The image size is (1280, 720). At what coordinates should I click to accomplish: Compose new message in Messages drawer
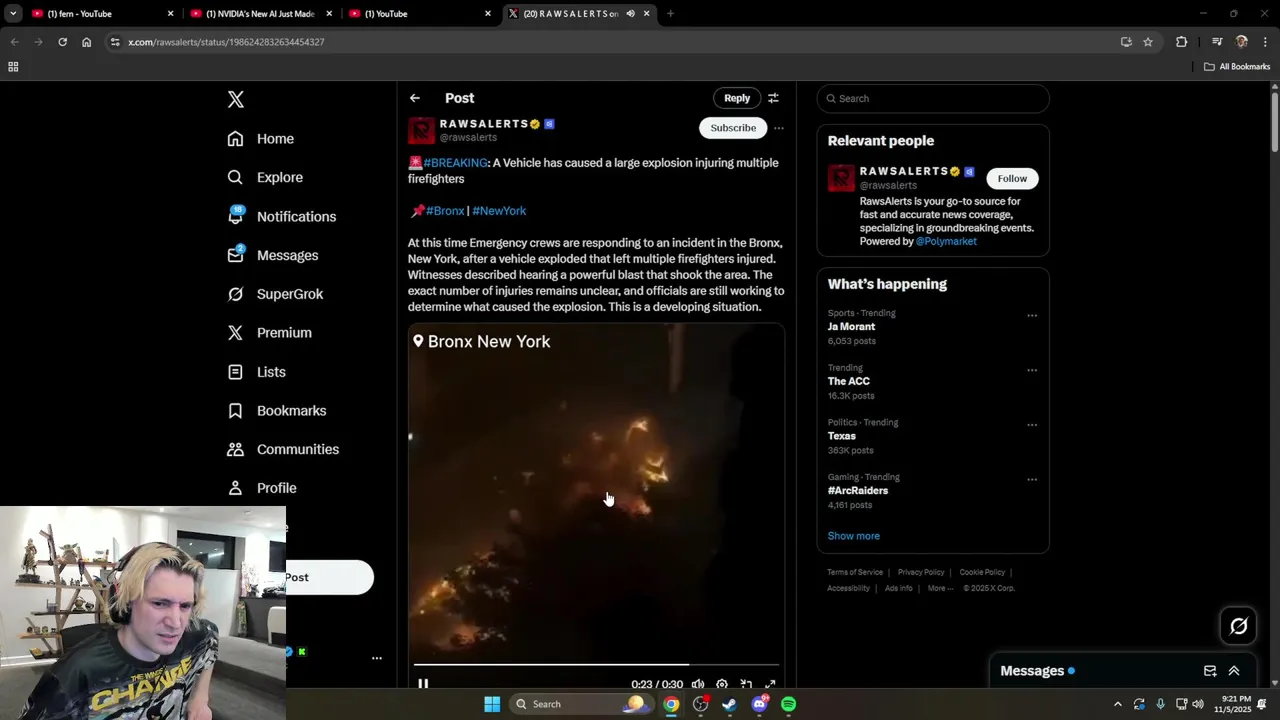(x=1210, y=671)
